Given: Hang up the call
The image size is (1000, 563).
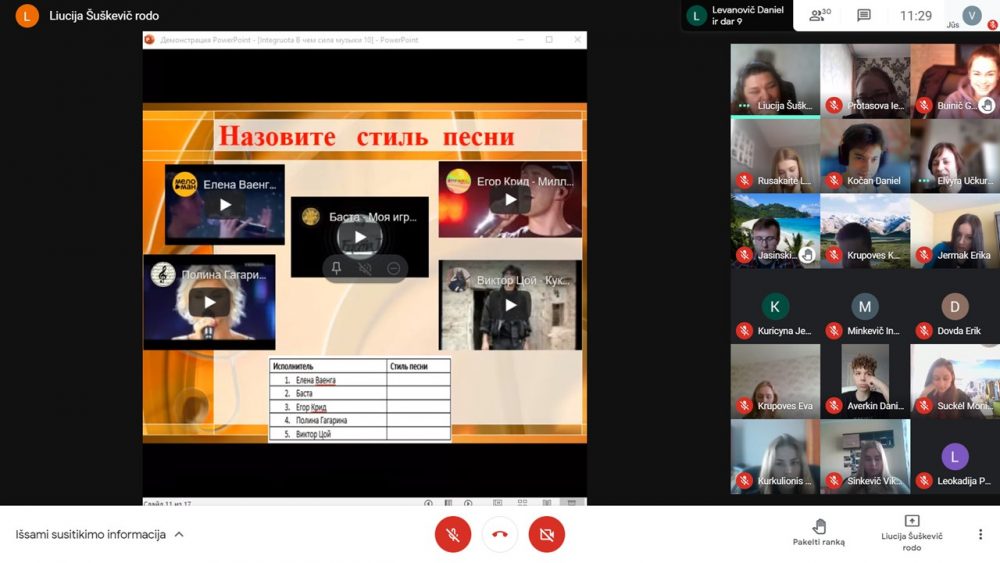Looking at the screenshot, I should pyautogui.click(x=500, y=534).
